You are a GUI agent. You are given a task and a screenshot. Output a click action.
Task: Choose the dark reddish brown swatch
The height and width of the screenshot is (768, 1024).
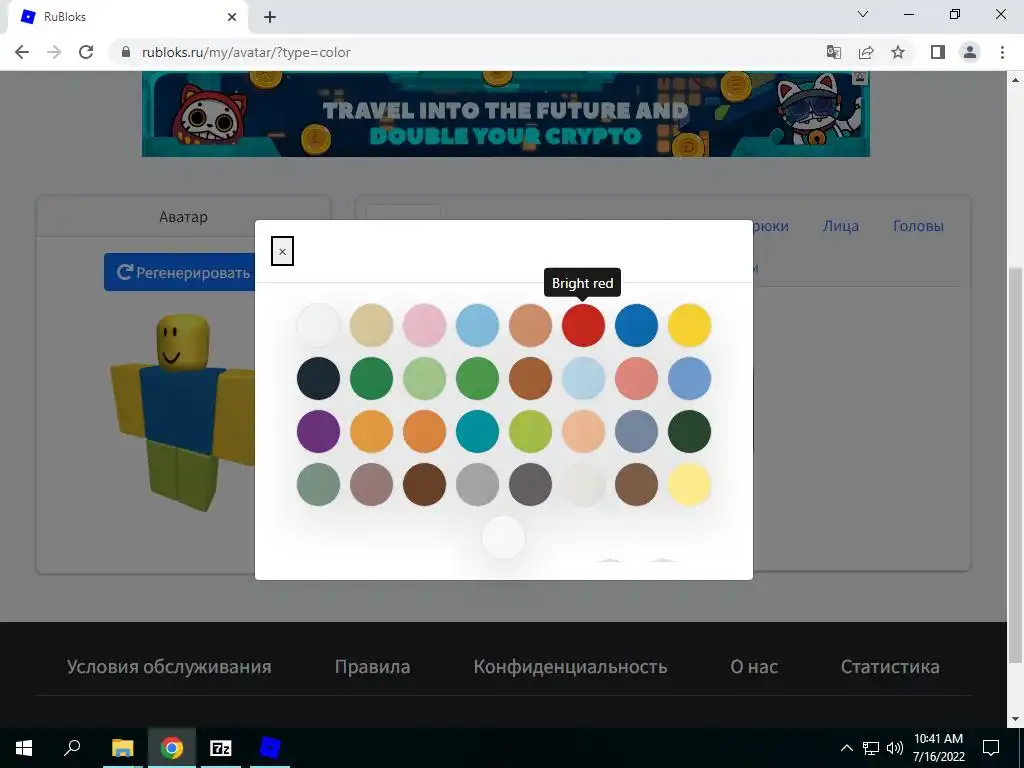click(424, 485)
